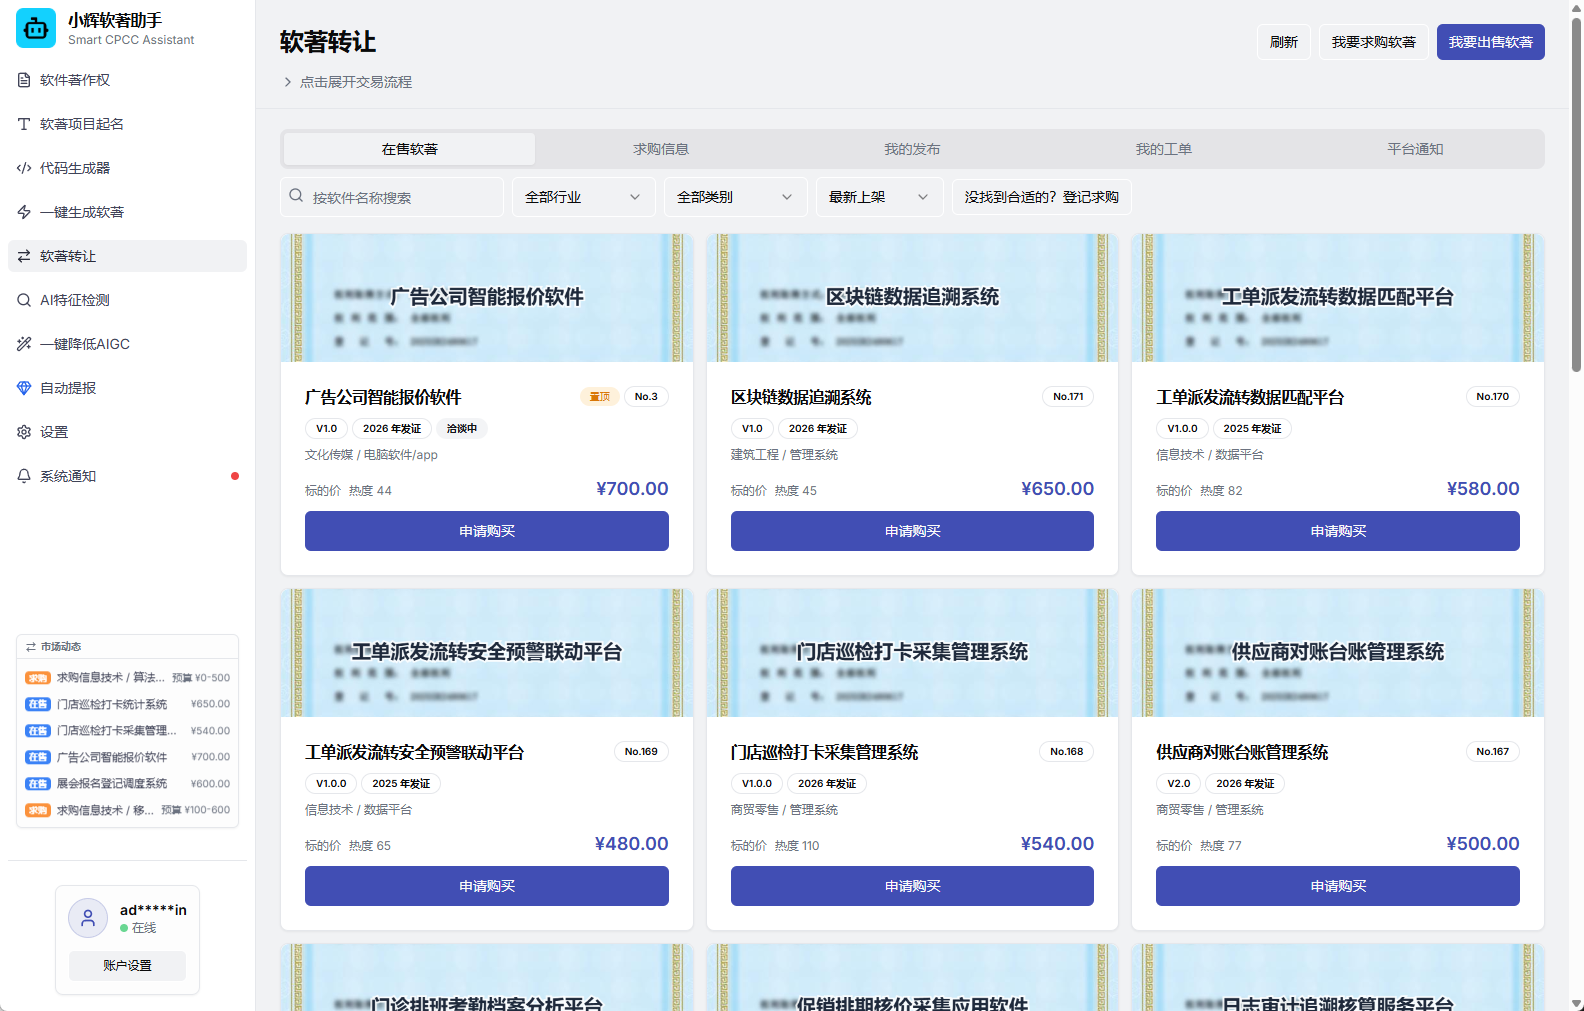Click the 工单派发流转安全预警联动平台 card title
The height and width of the screenshot is (1011, 1584).
[x=414, y=752]
